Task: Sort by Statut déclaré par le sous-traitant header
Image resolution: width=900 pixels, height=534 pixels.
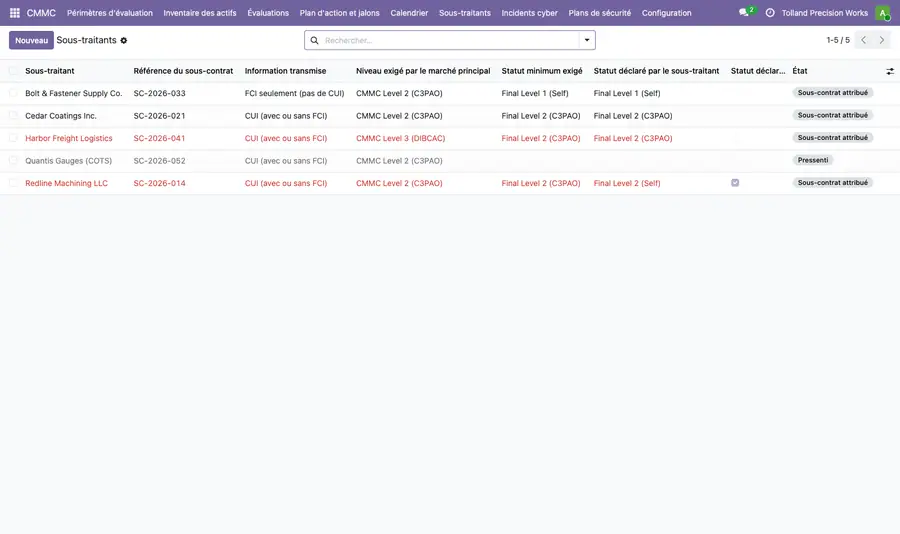Action: [656, 71]
